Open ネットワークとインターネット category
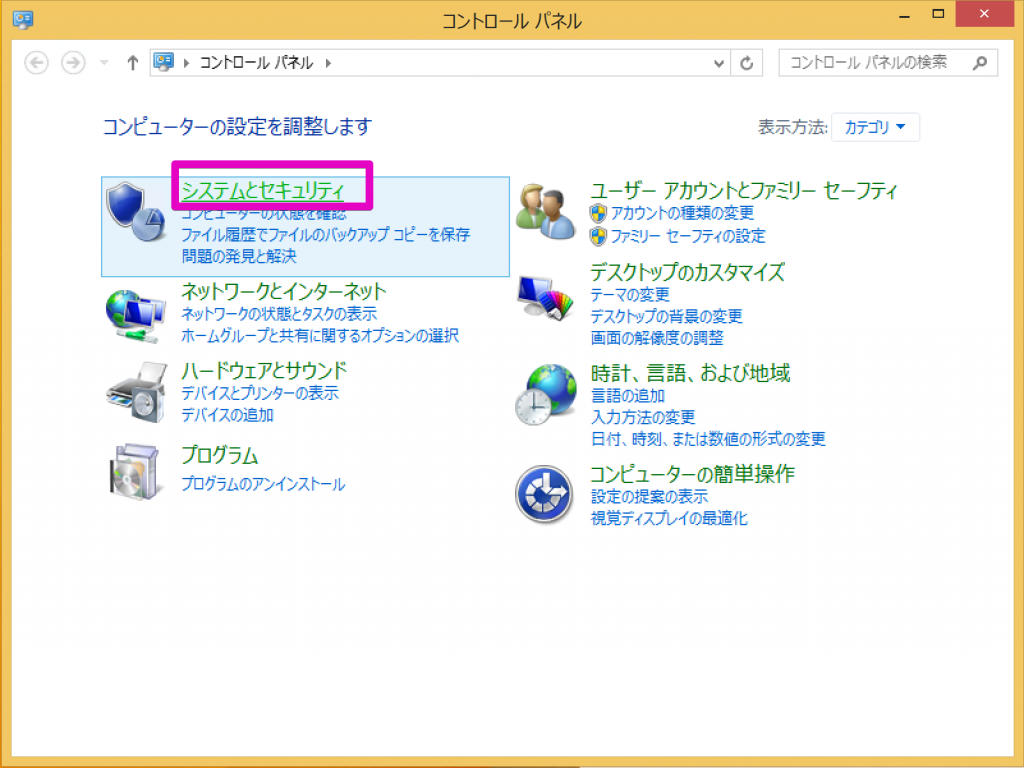Viewport: 1024px width, 768px height. tap(283, 291)
